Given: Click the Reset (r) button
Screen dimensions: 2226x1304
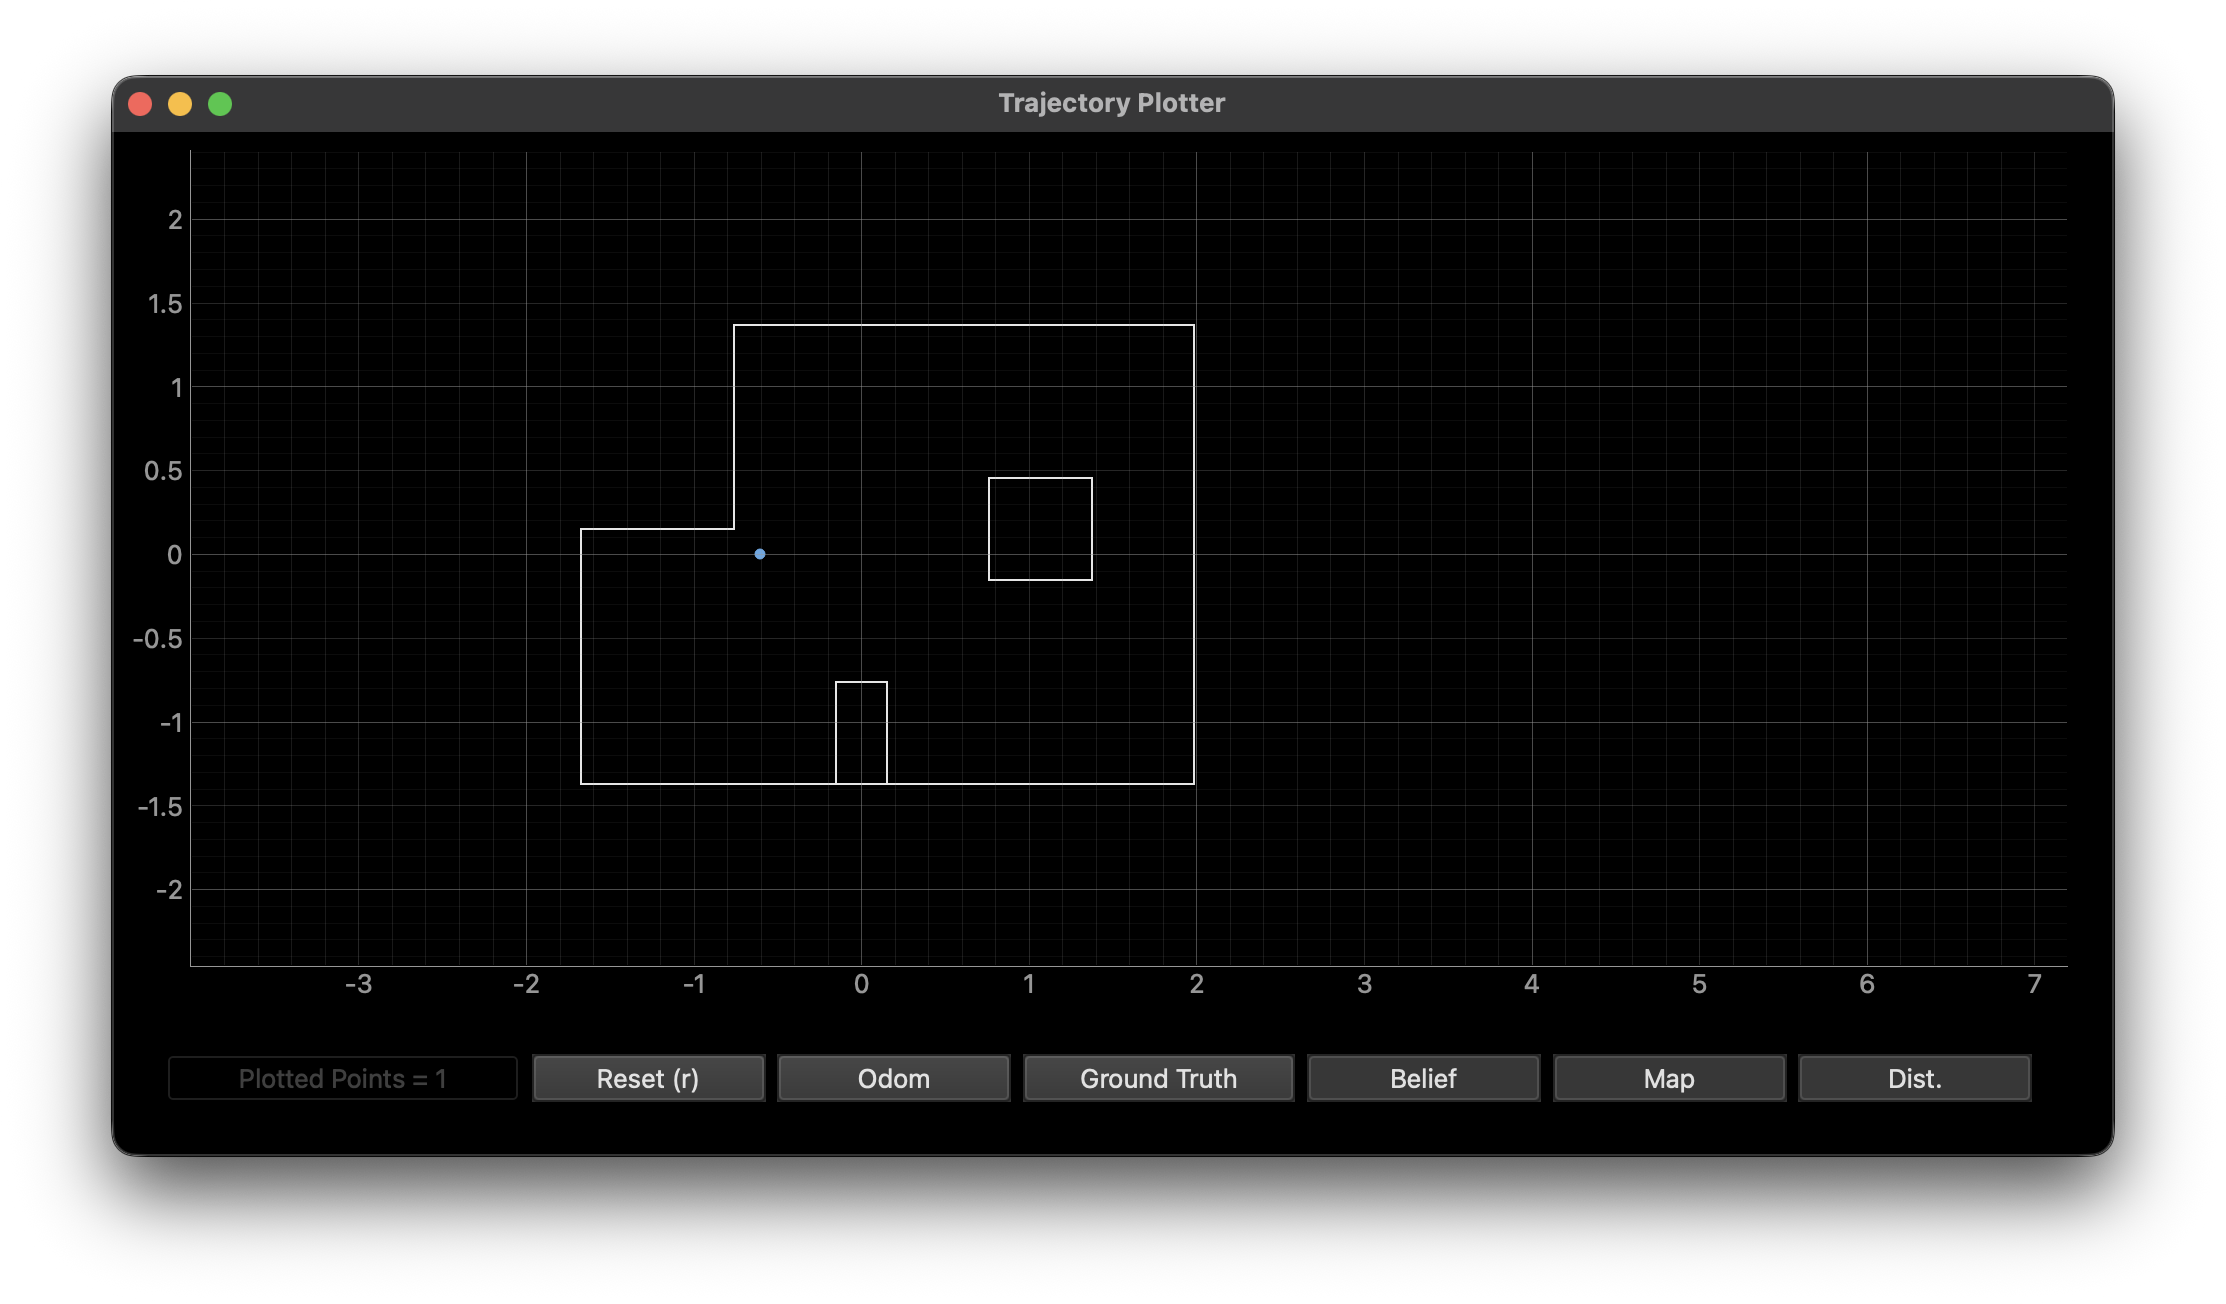Looking at the screenshot, I should (x=648, y=1078).
